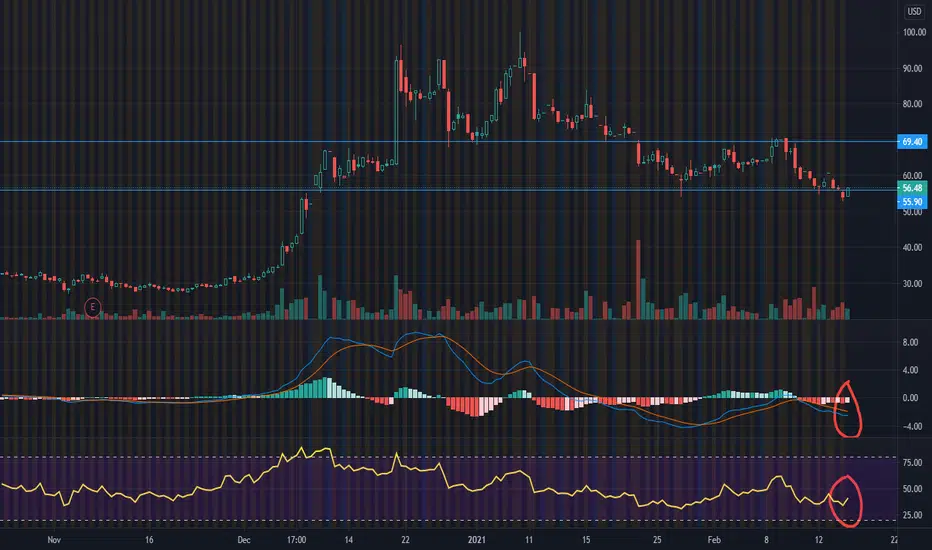This screenshot has height=550, width=932.
Task: Open the USD currency selector
Action: [x=914, y=11]
